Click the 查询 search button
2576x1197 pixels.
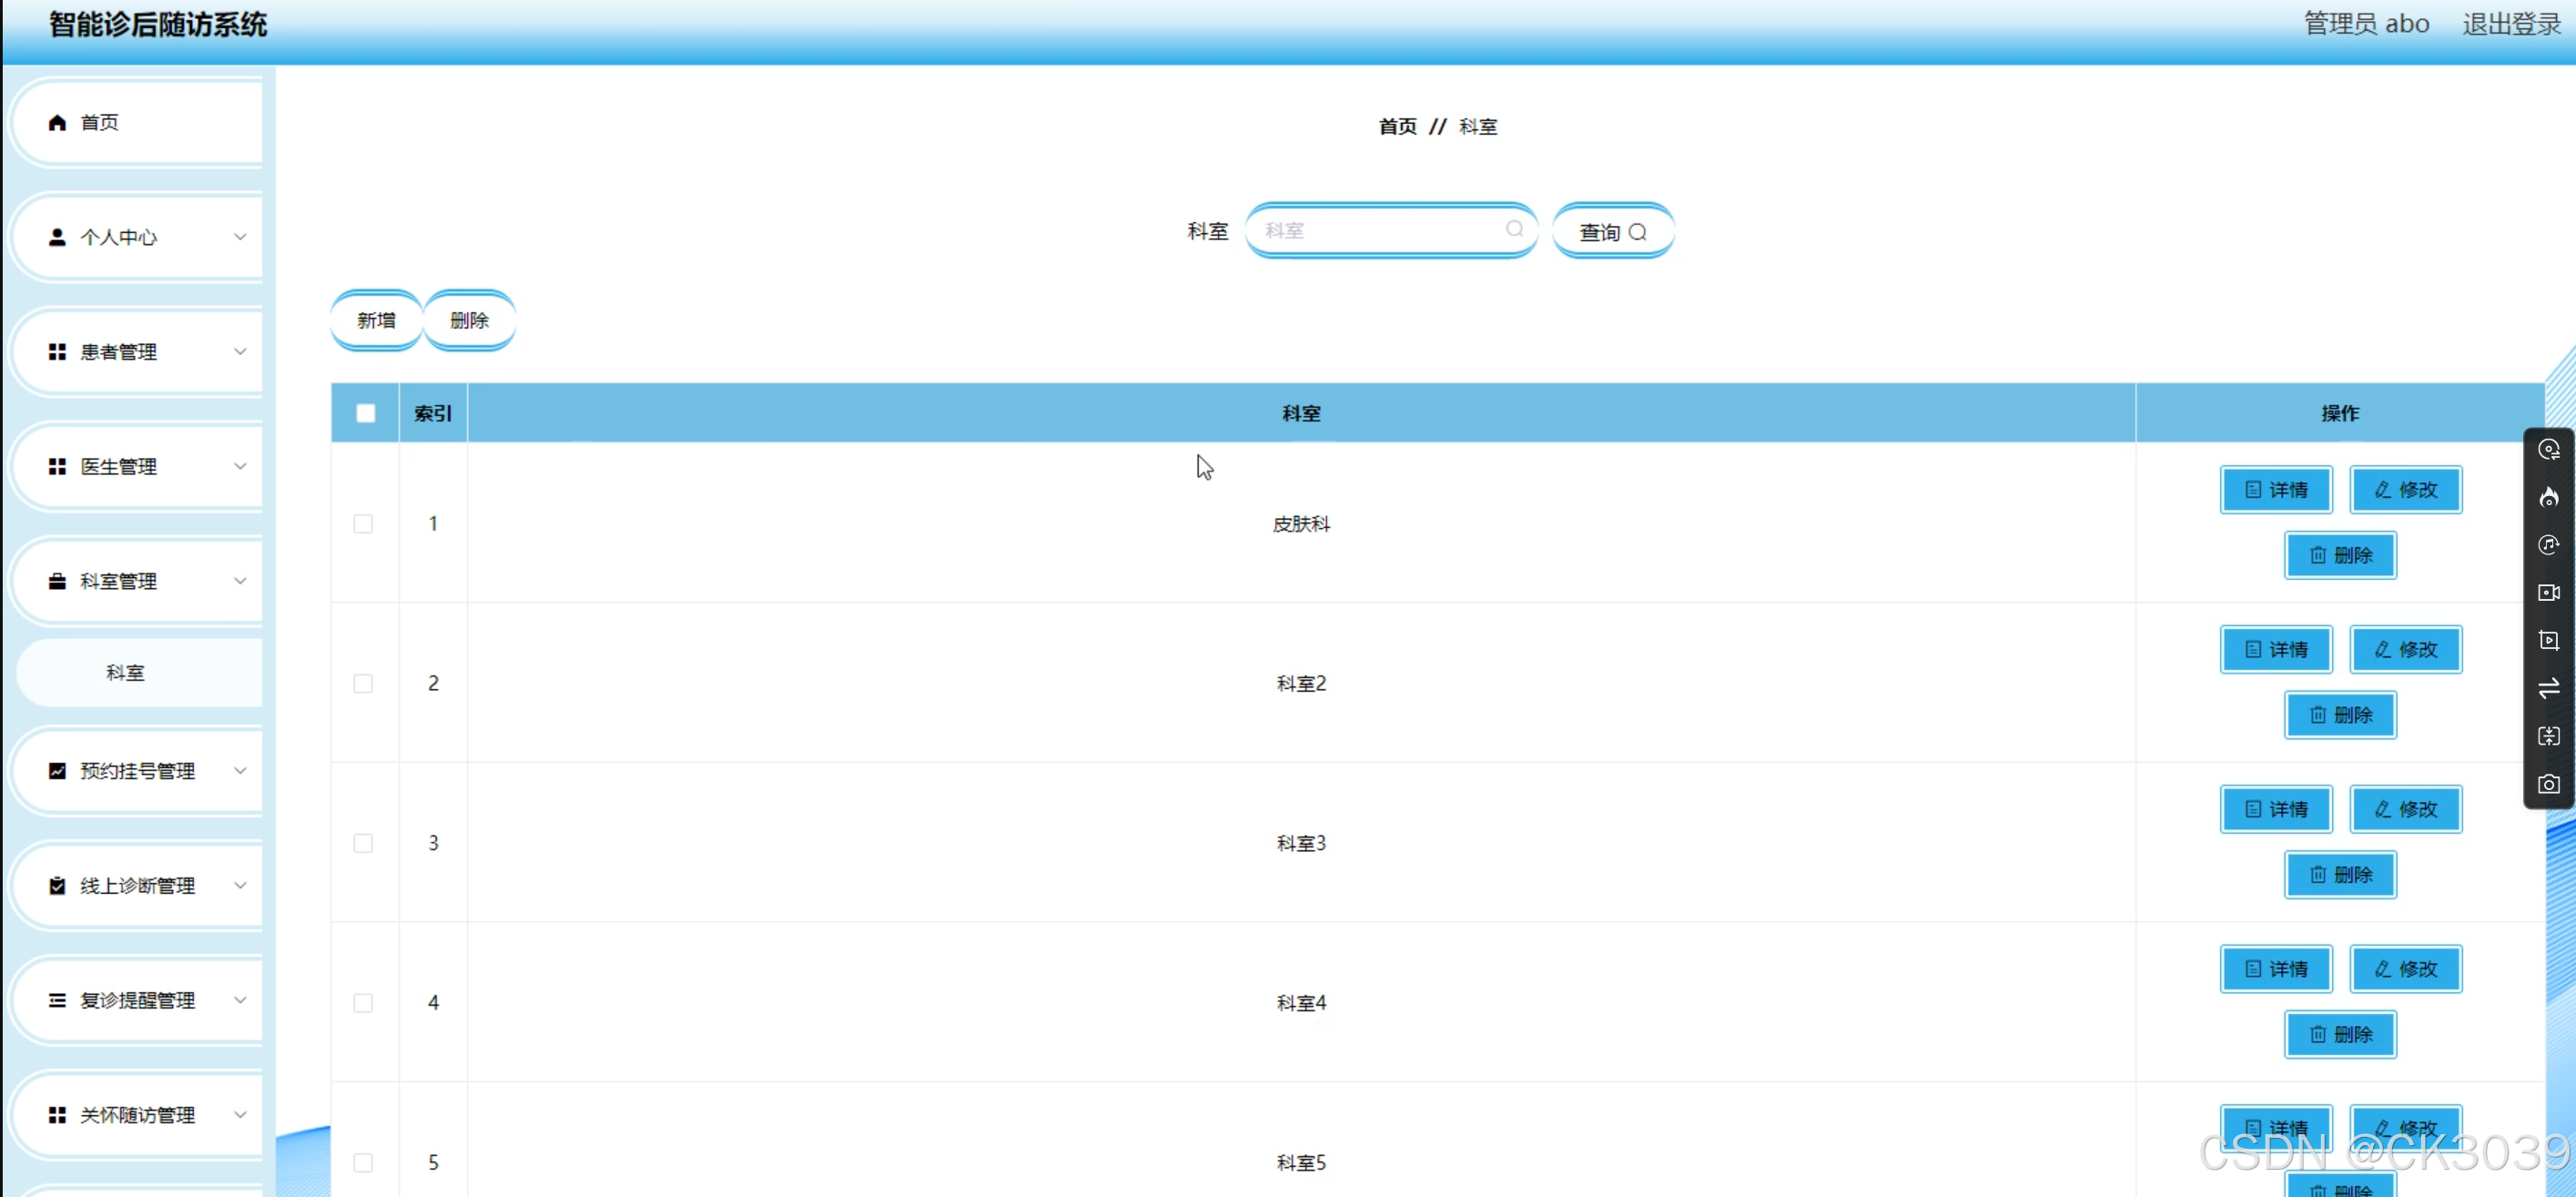coord(1613,231)
